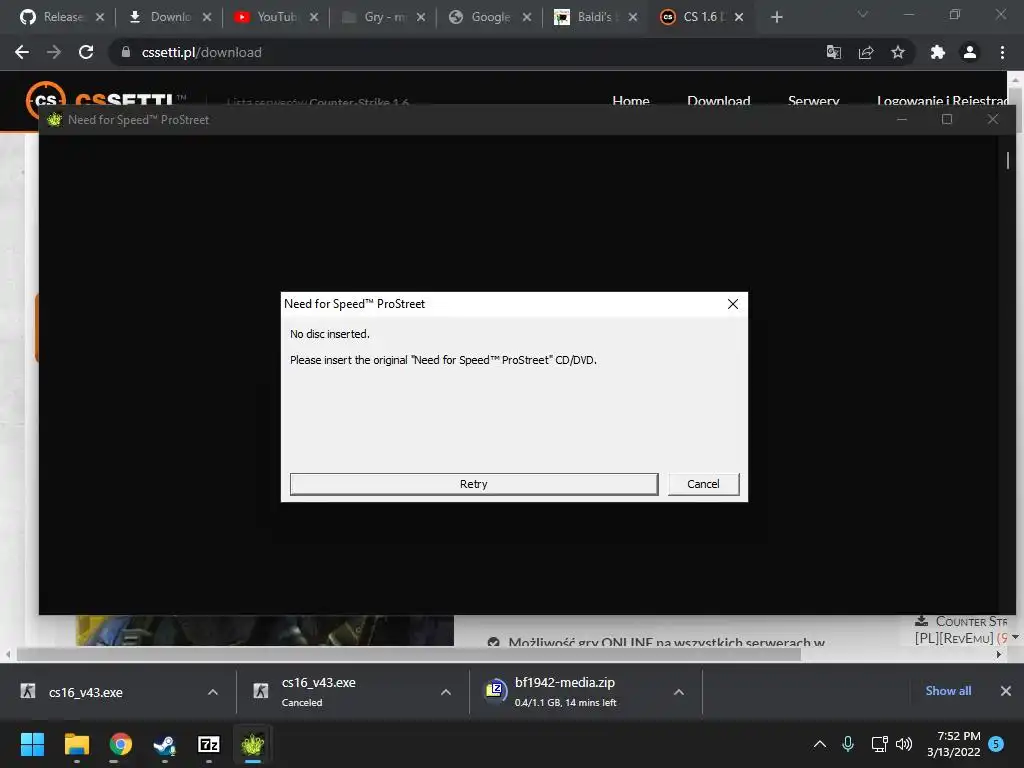Close the YouTube tab

[314, 17]
